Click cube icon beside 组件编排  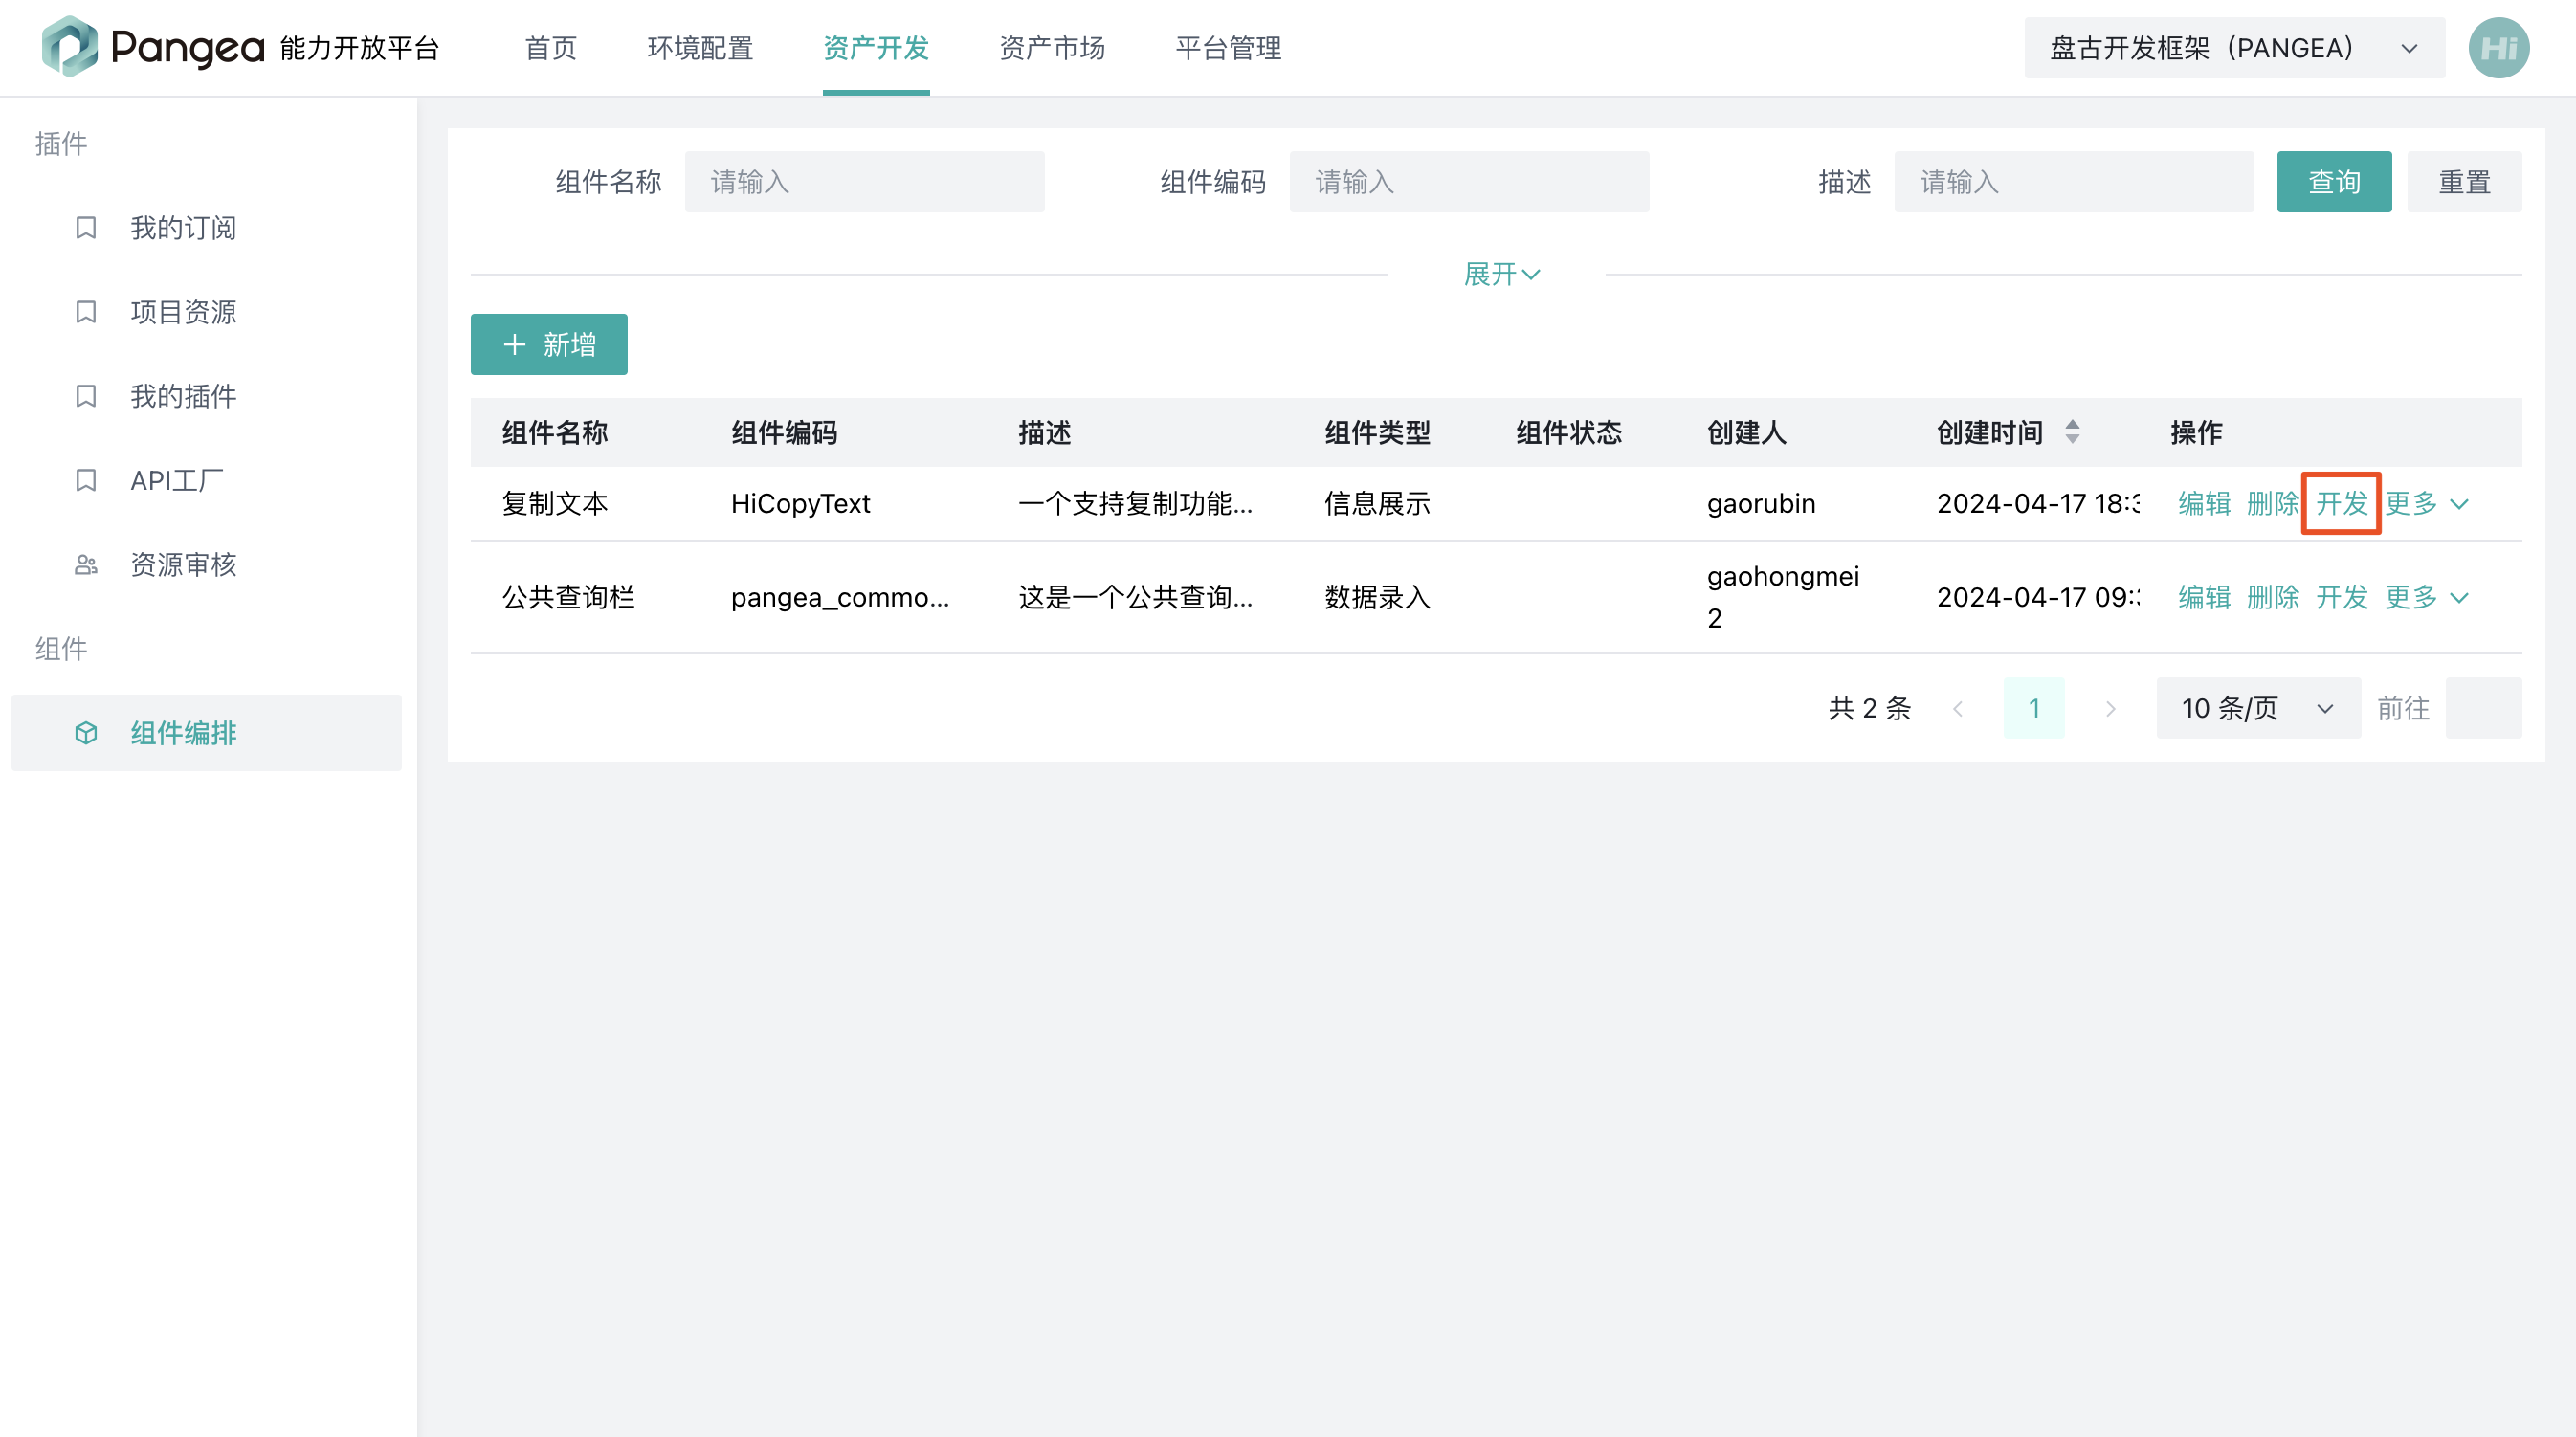(86, 733)
